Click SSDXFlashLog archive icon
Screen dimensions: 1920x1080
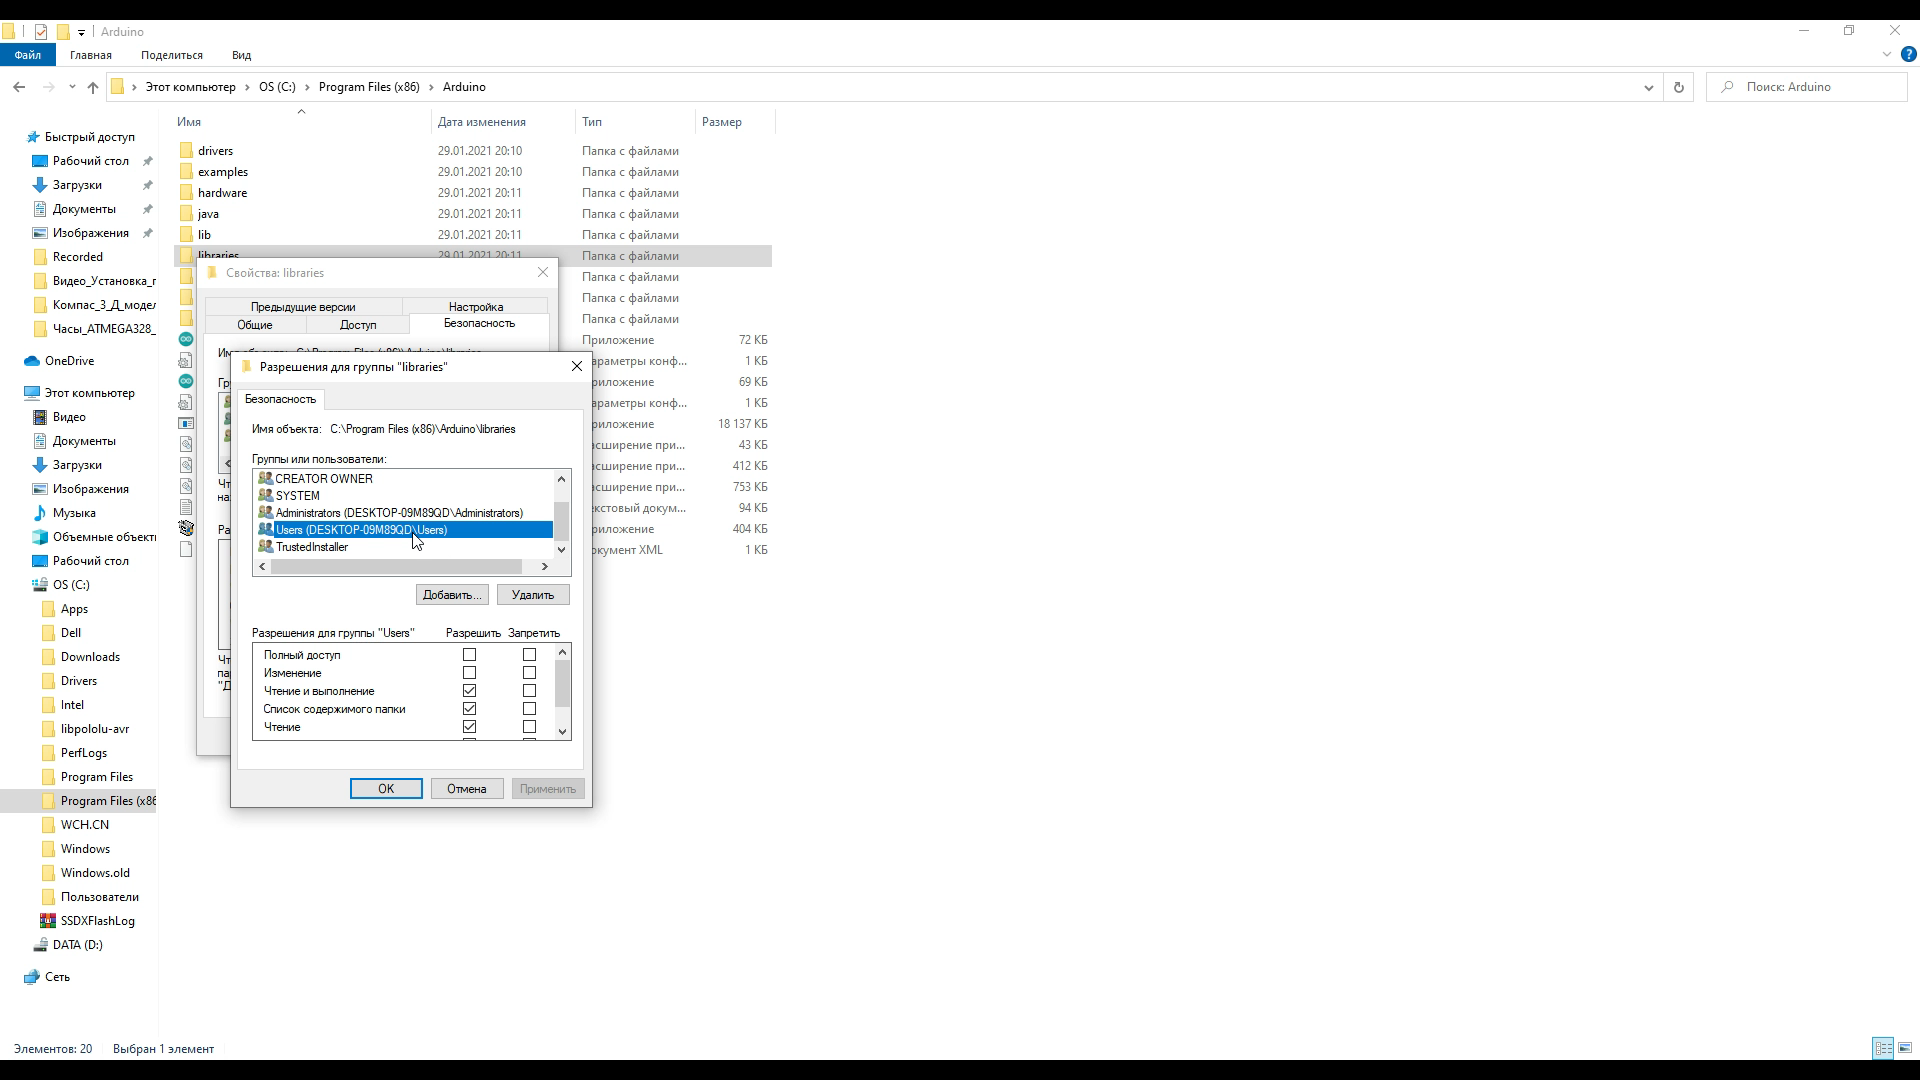coord(48,921)
